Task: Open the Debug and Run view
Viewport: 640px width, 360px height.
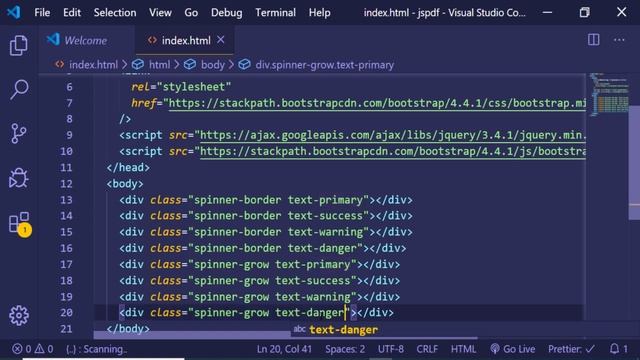Action: click(18, 178)
